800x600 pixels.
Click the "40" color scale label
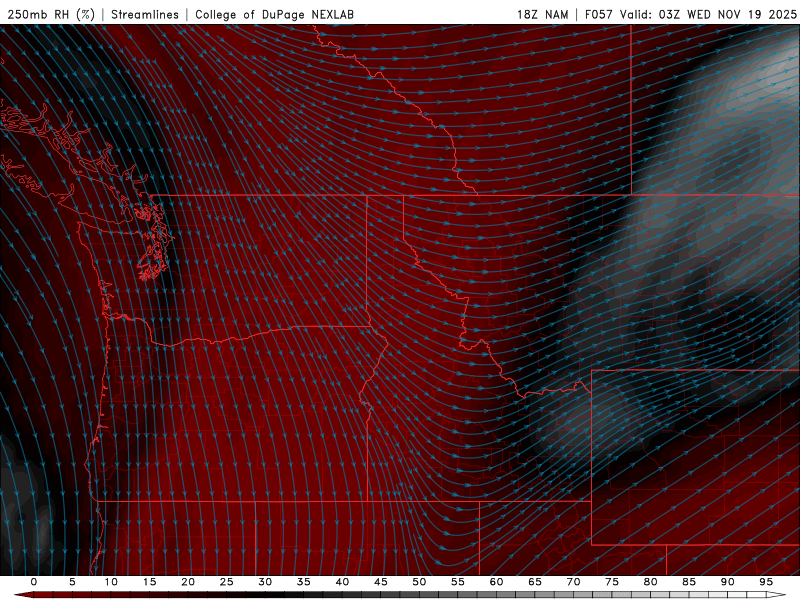(x=342, y=582)
